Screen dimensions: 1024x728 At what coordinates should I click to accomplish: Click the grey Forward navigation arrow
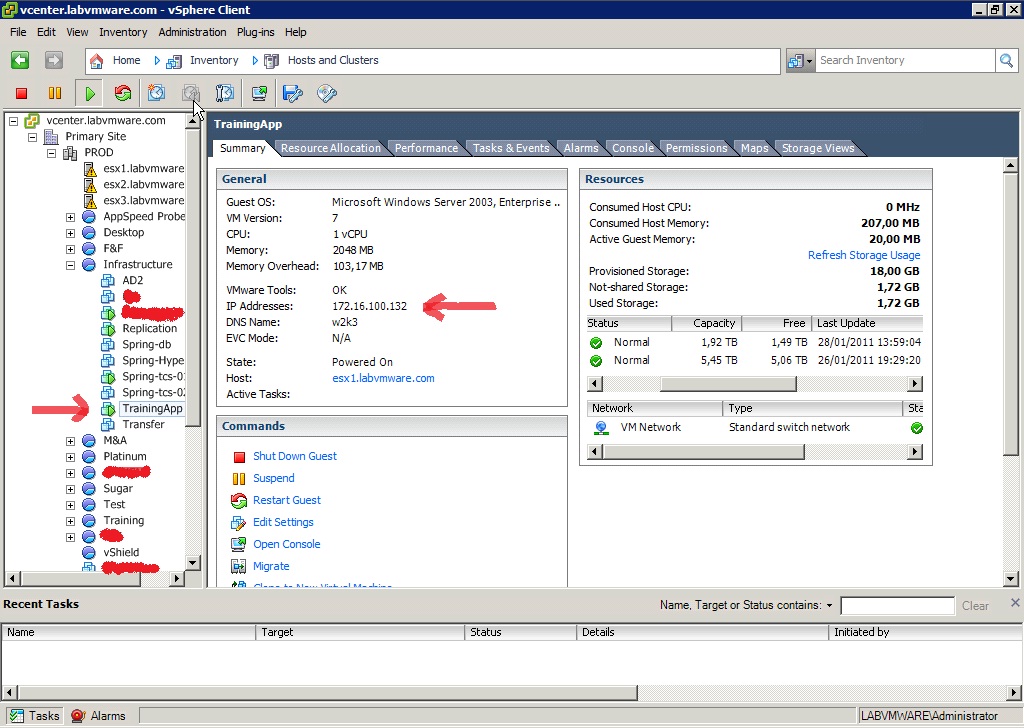pos(54,61)
